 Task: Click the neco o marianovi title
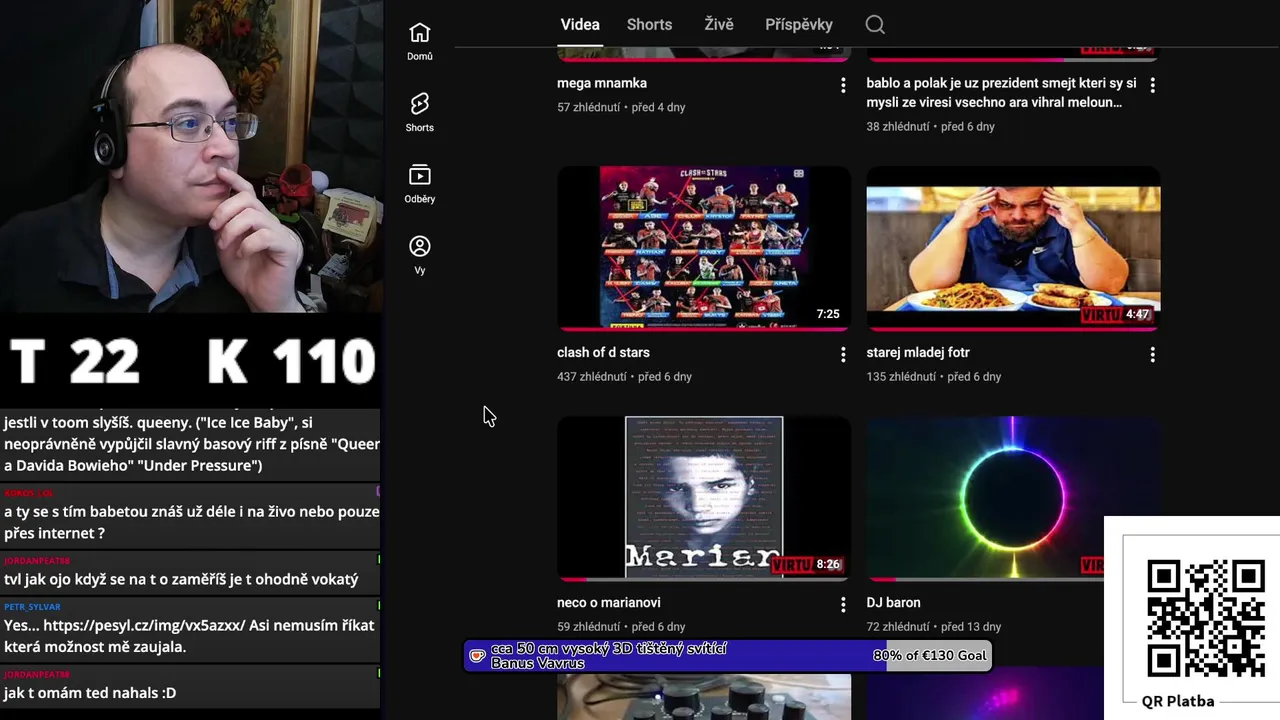point(608,602)
